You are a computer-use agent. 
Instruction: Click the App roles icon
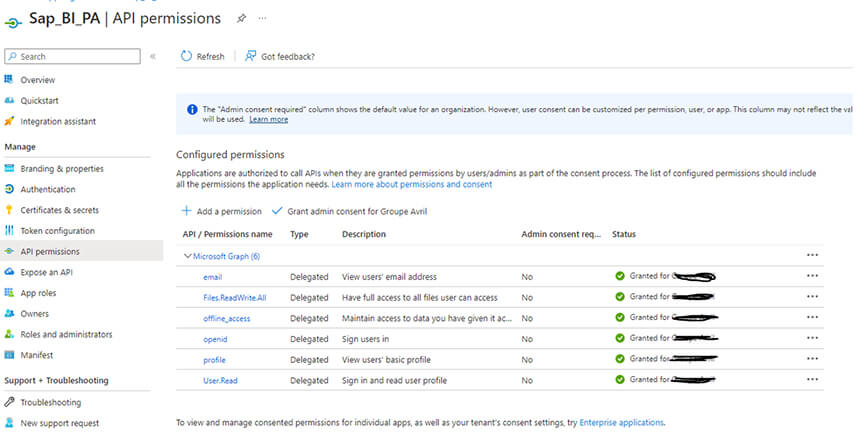(x=9, y=293)
